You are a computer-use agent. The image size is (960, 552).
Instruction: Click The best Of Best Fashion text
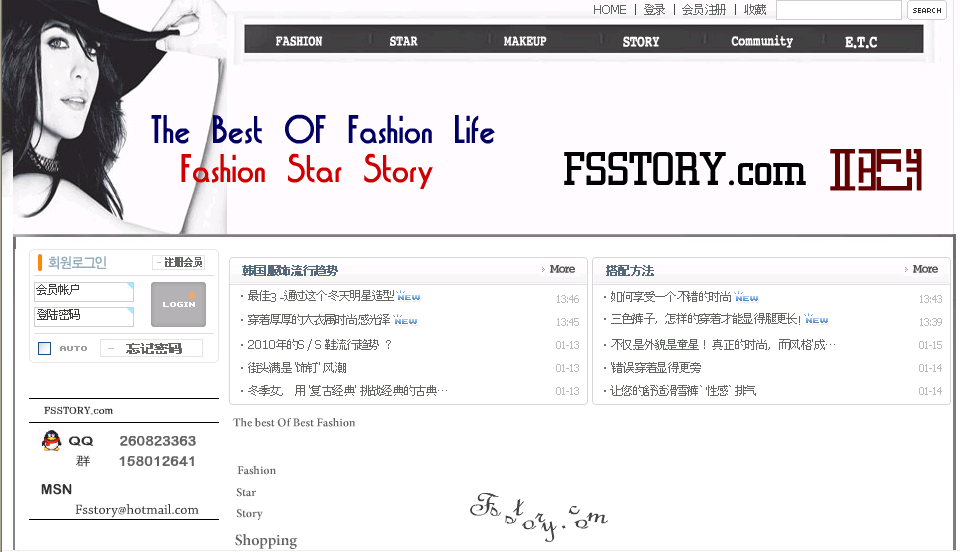(294, 422)
